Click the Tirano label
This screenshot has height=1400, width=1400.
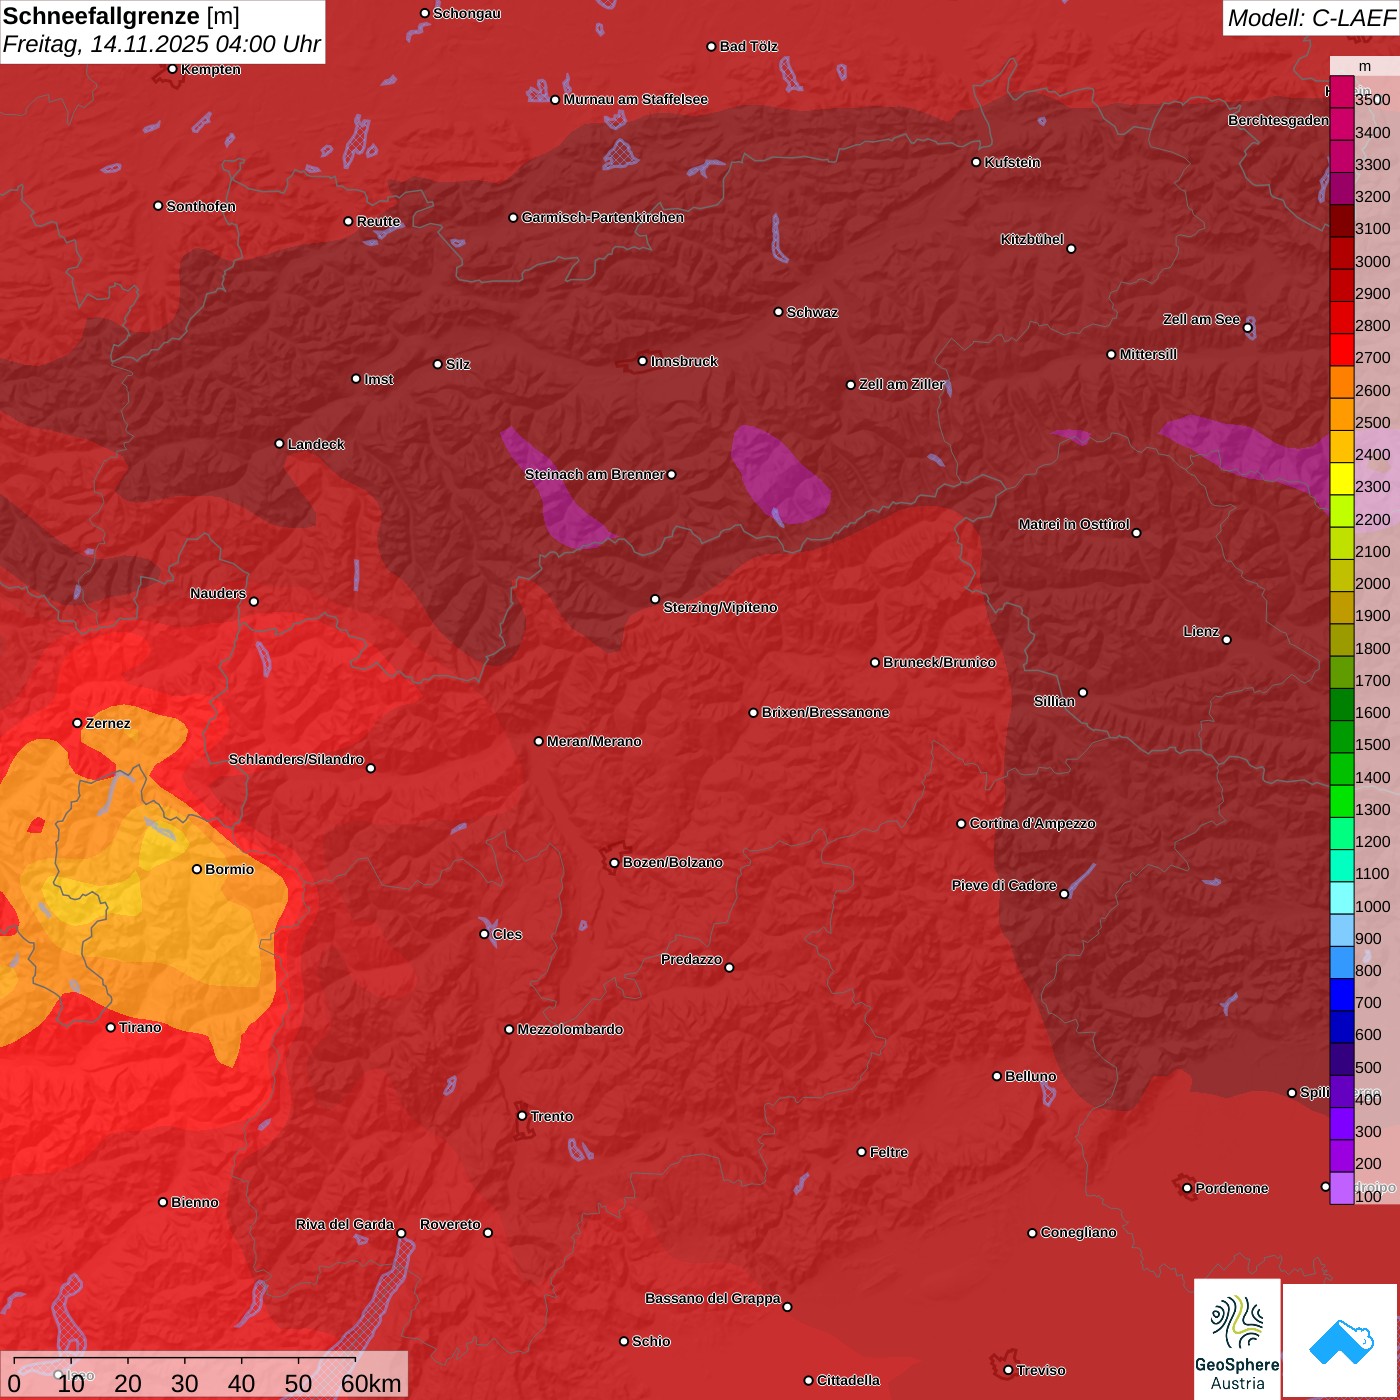[x=141, y=1028]
